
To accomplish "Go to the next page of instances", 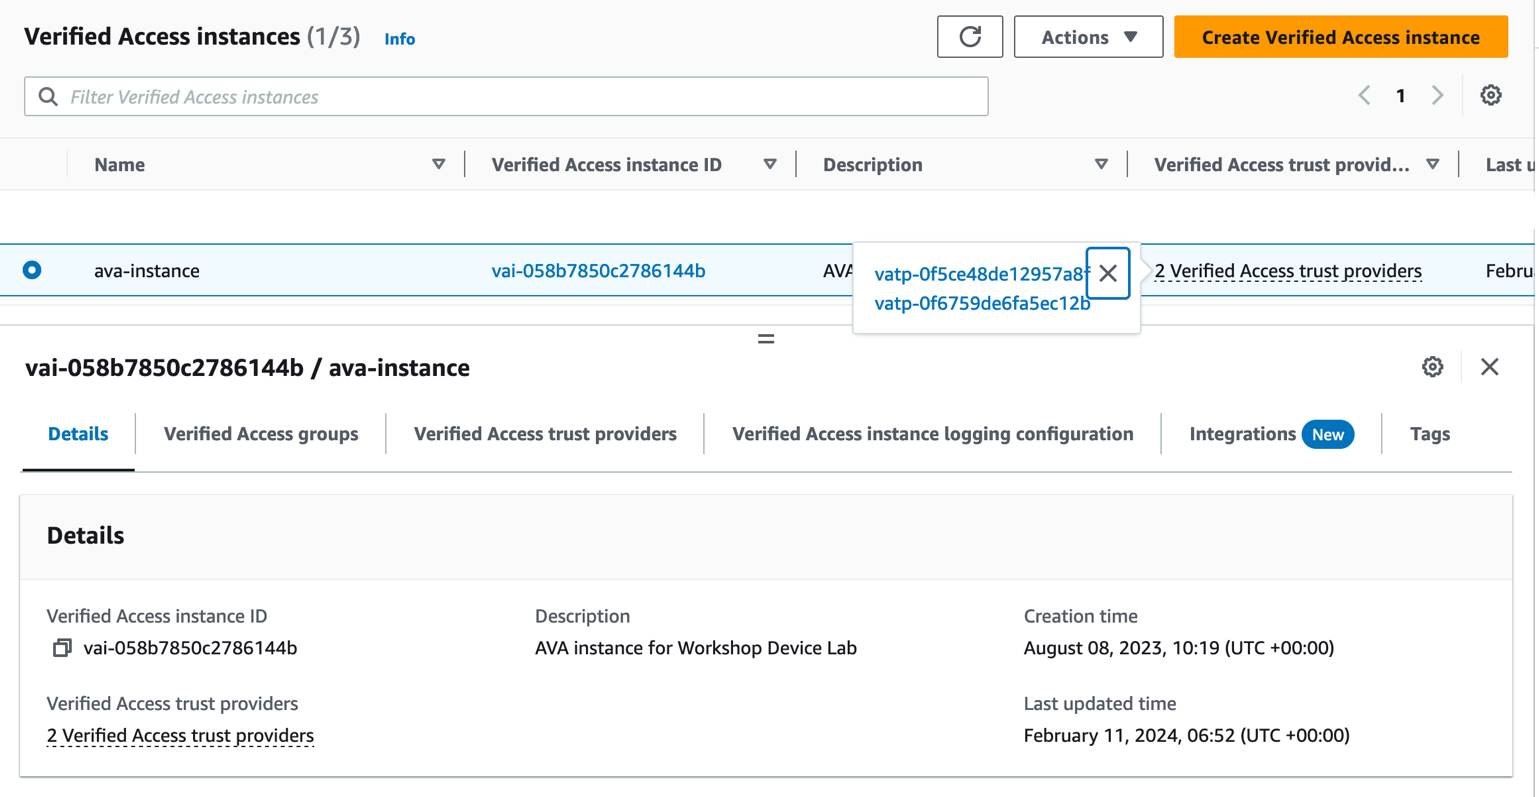I will [1438, 95].
